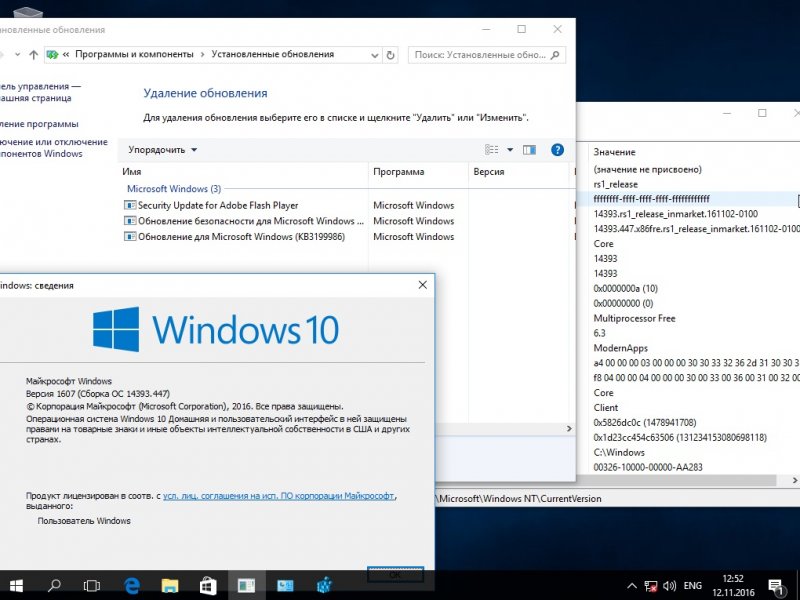Select '0x5826dc0c (1478941708)' registry value

coord(645,422)
